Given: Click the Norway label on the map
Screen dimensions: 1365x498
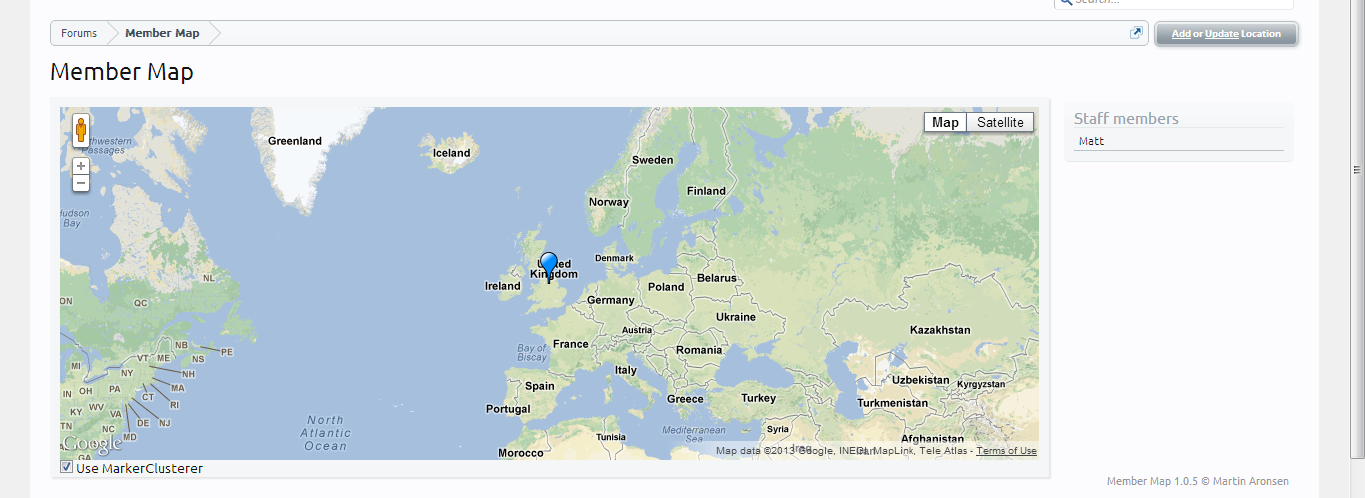Looking at the screenshot, I should [x=609, y=202].
